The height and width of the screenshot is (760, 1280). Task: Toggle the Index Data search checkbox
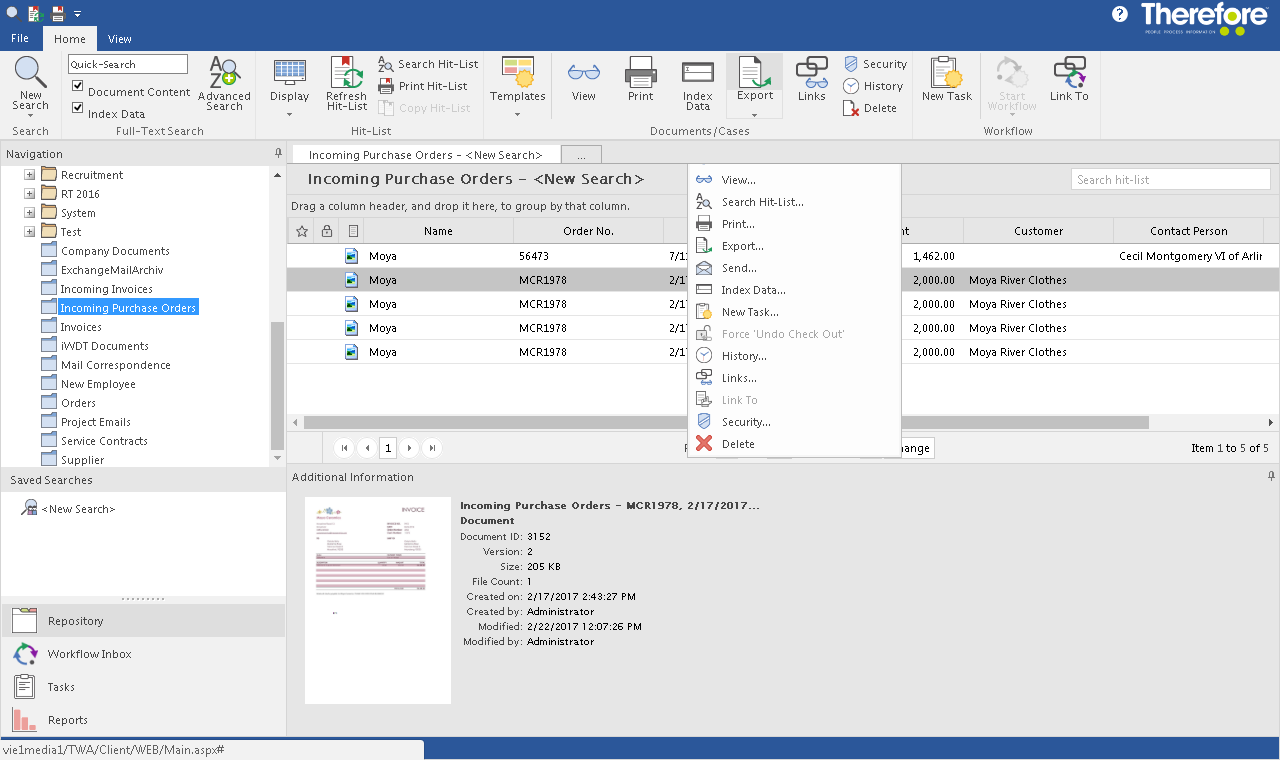pyautogui.click(x=78, y=109)
